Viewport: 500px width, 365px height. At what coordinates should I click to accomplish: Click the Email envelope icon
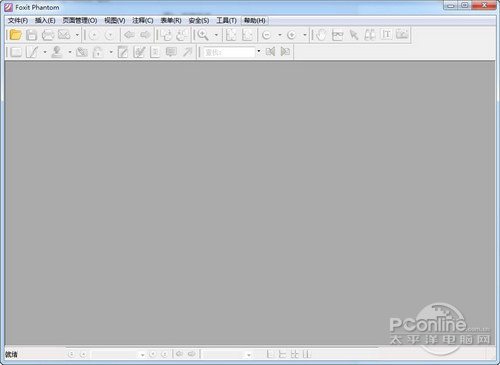64,35
